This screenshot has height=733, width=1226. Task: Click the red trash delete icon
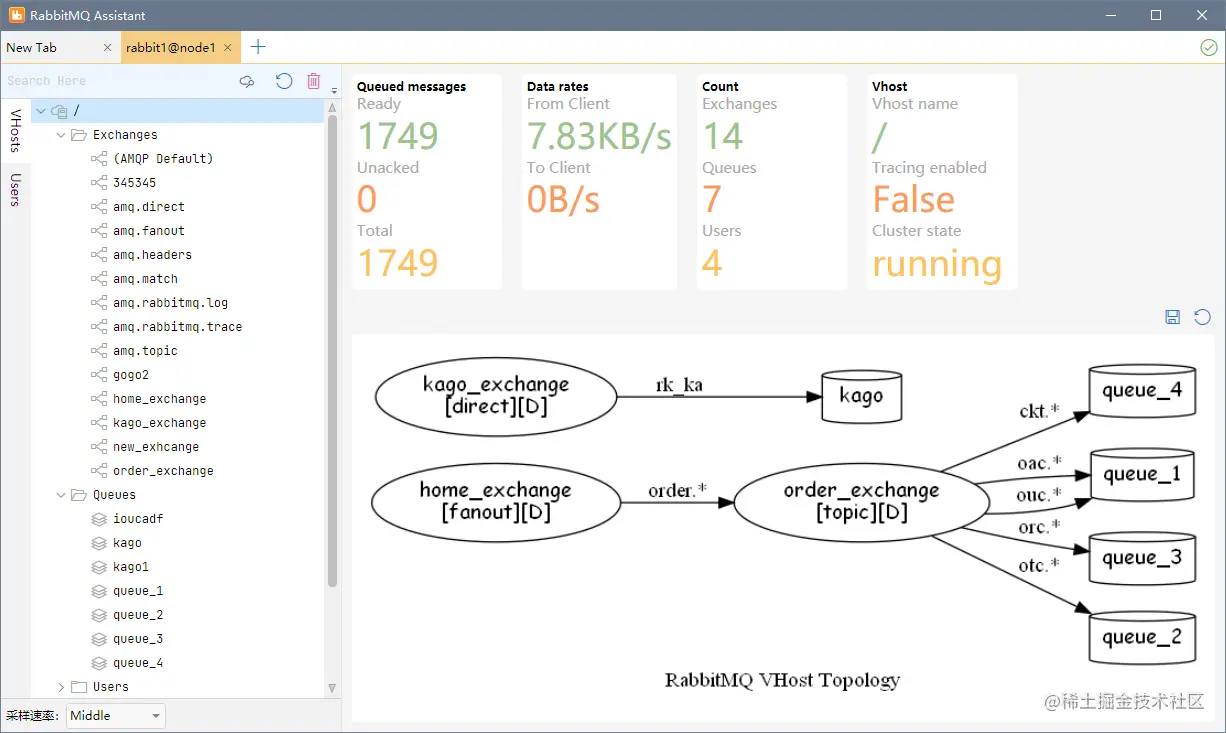click(x=314, y=81)
